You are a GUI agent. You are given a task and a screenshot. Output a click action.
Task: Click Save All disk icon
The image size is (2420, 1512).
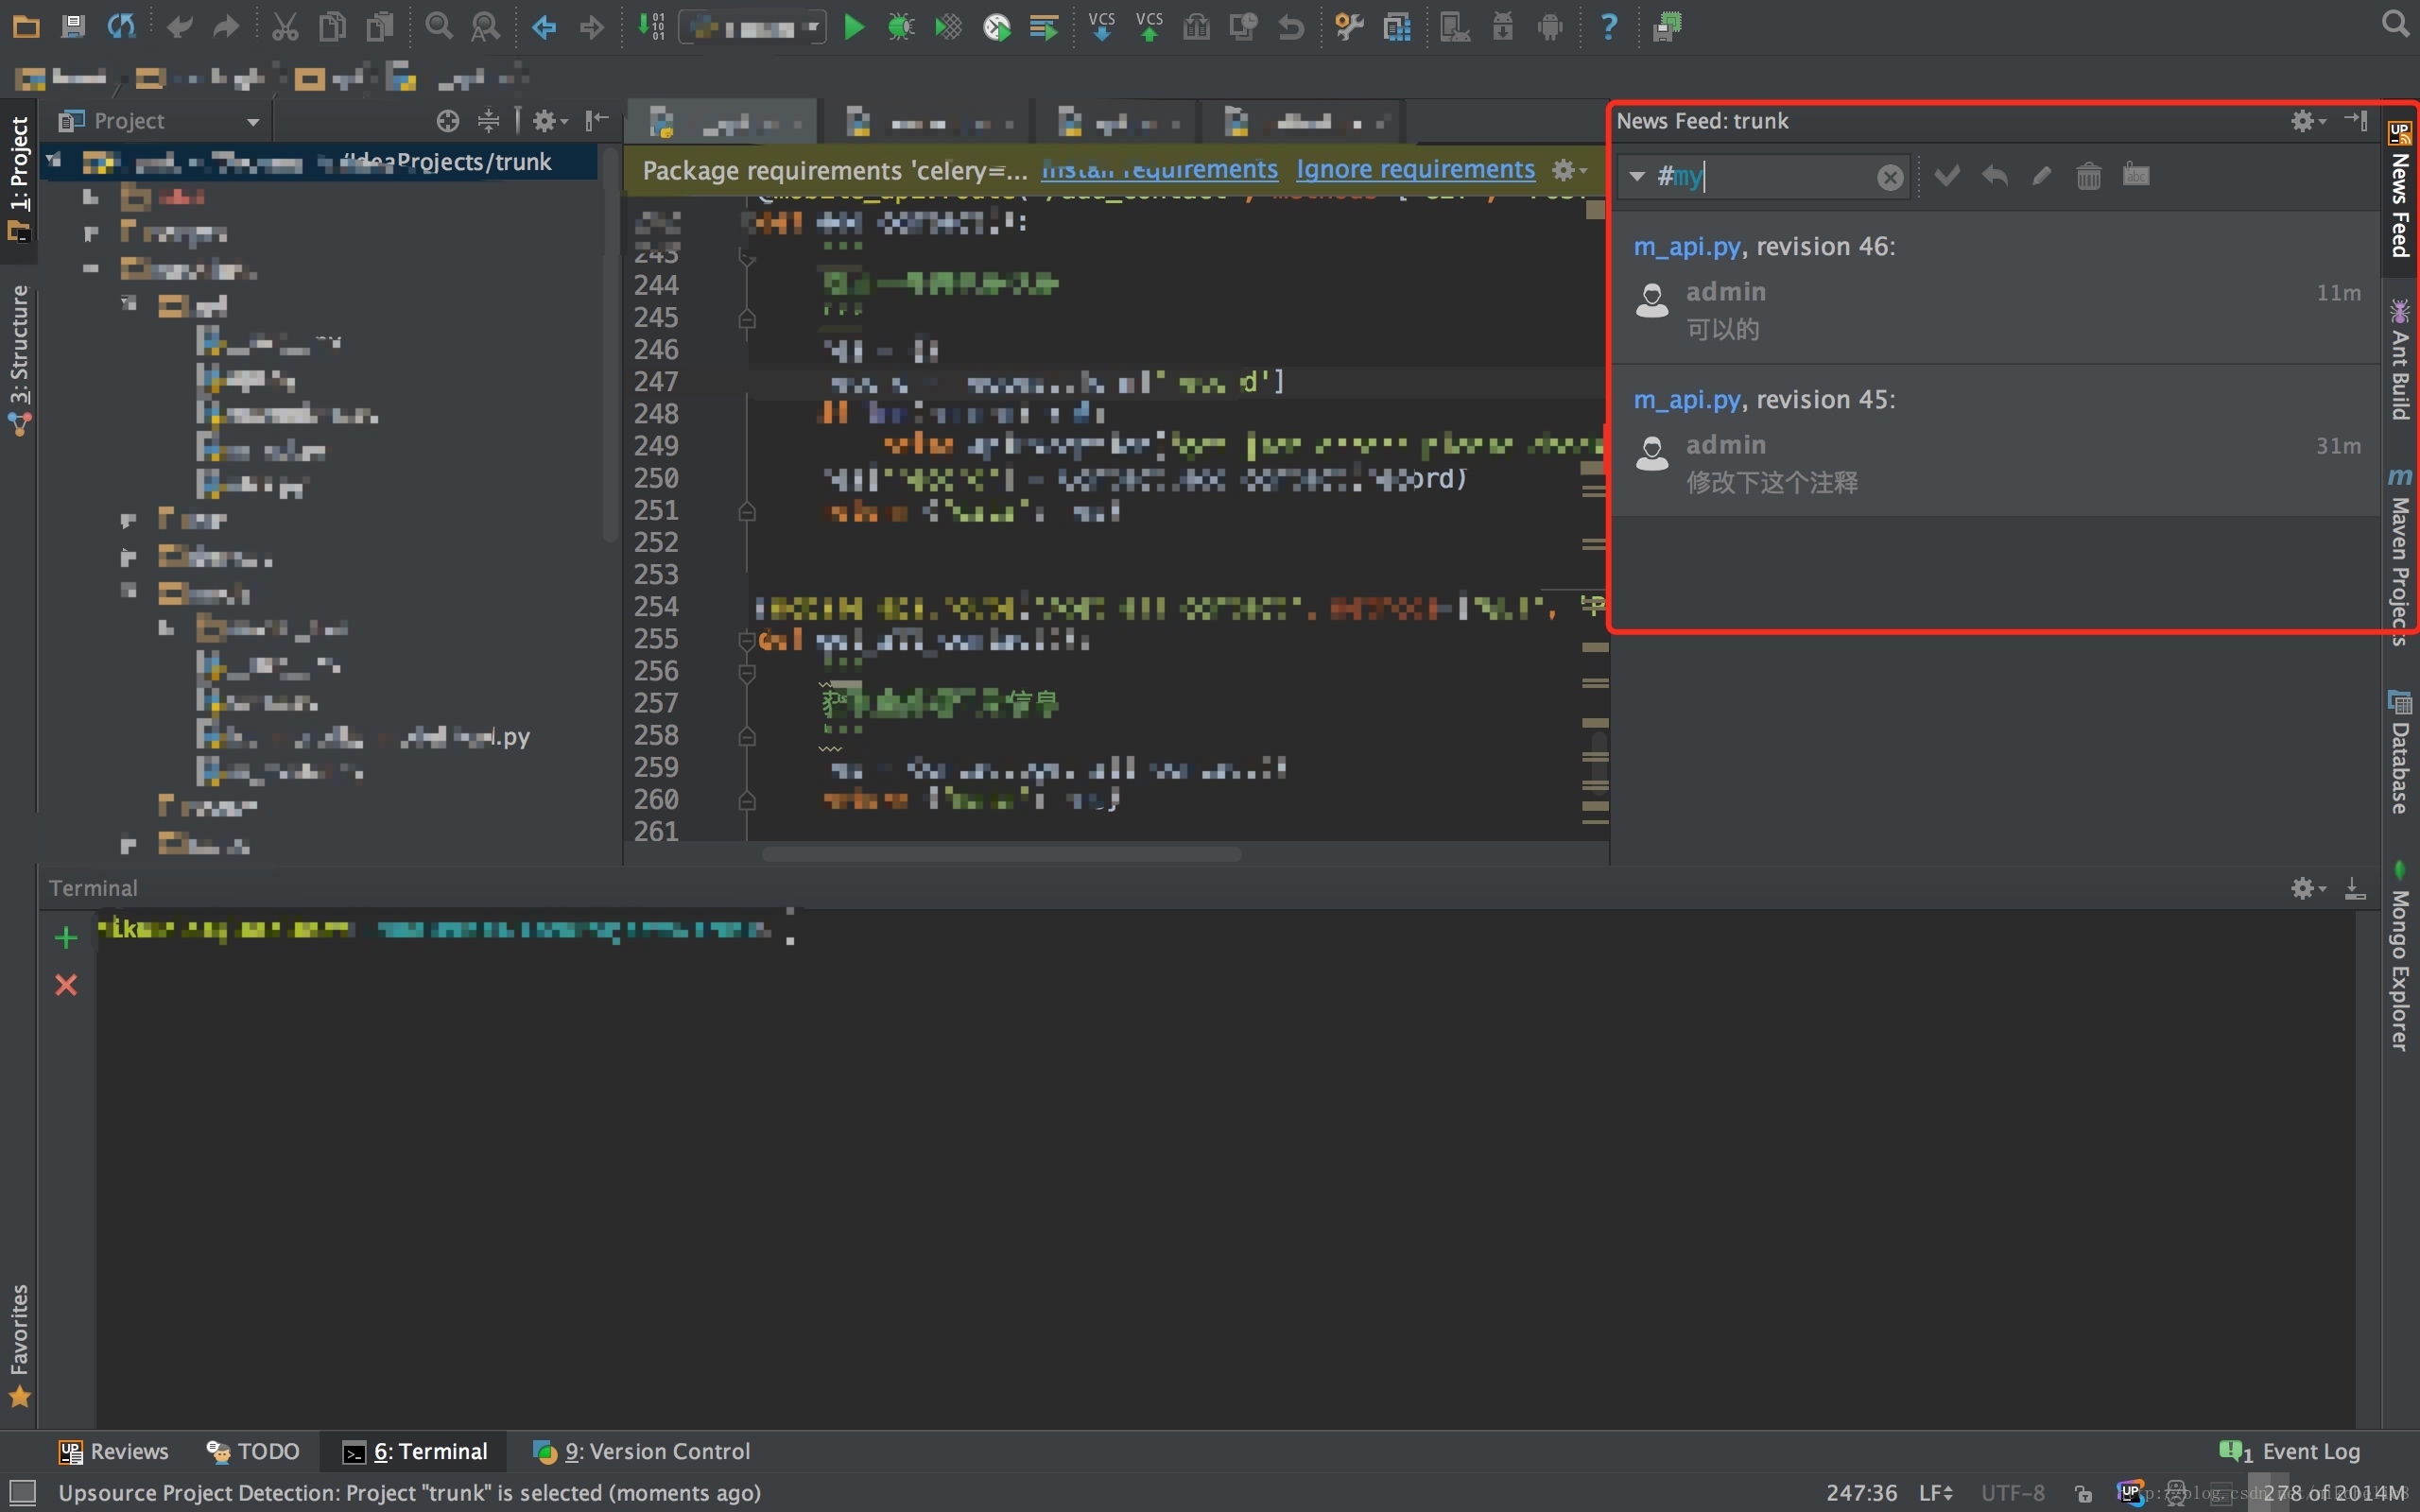(x=73, y=26)
